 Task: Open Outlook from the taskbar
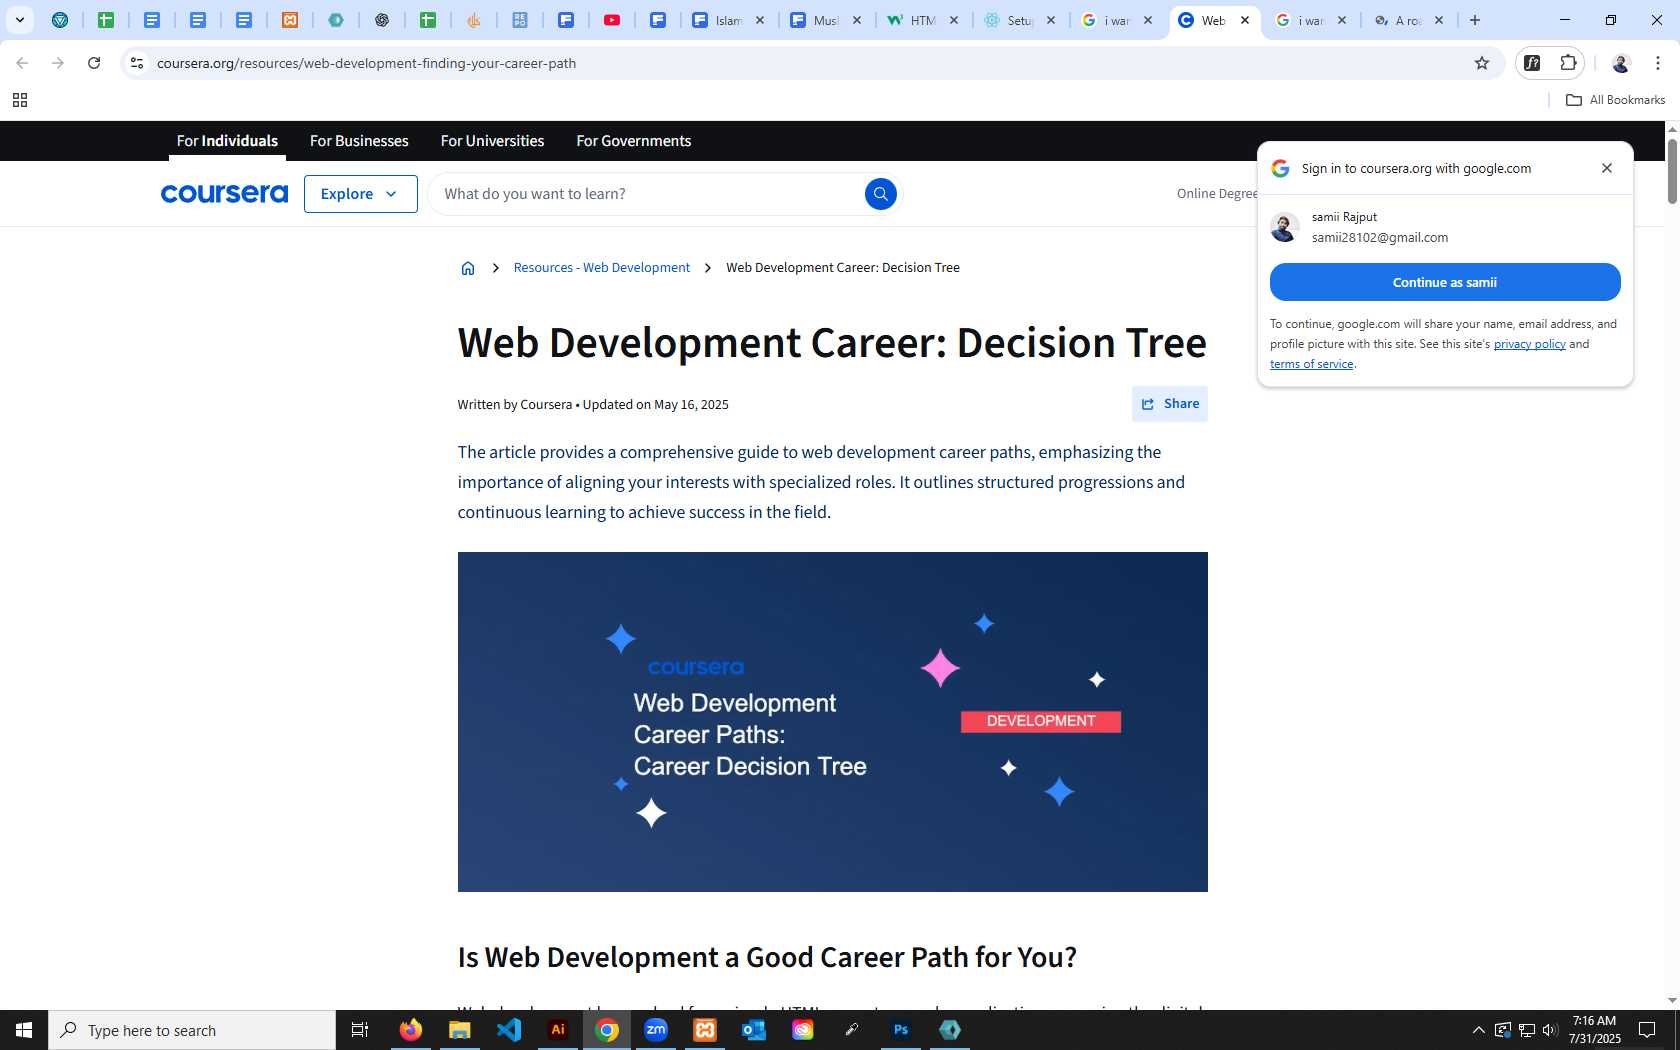(754, 1030)
